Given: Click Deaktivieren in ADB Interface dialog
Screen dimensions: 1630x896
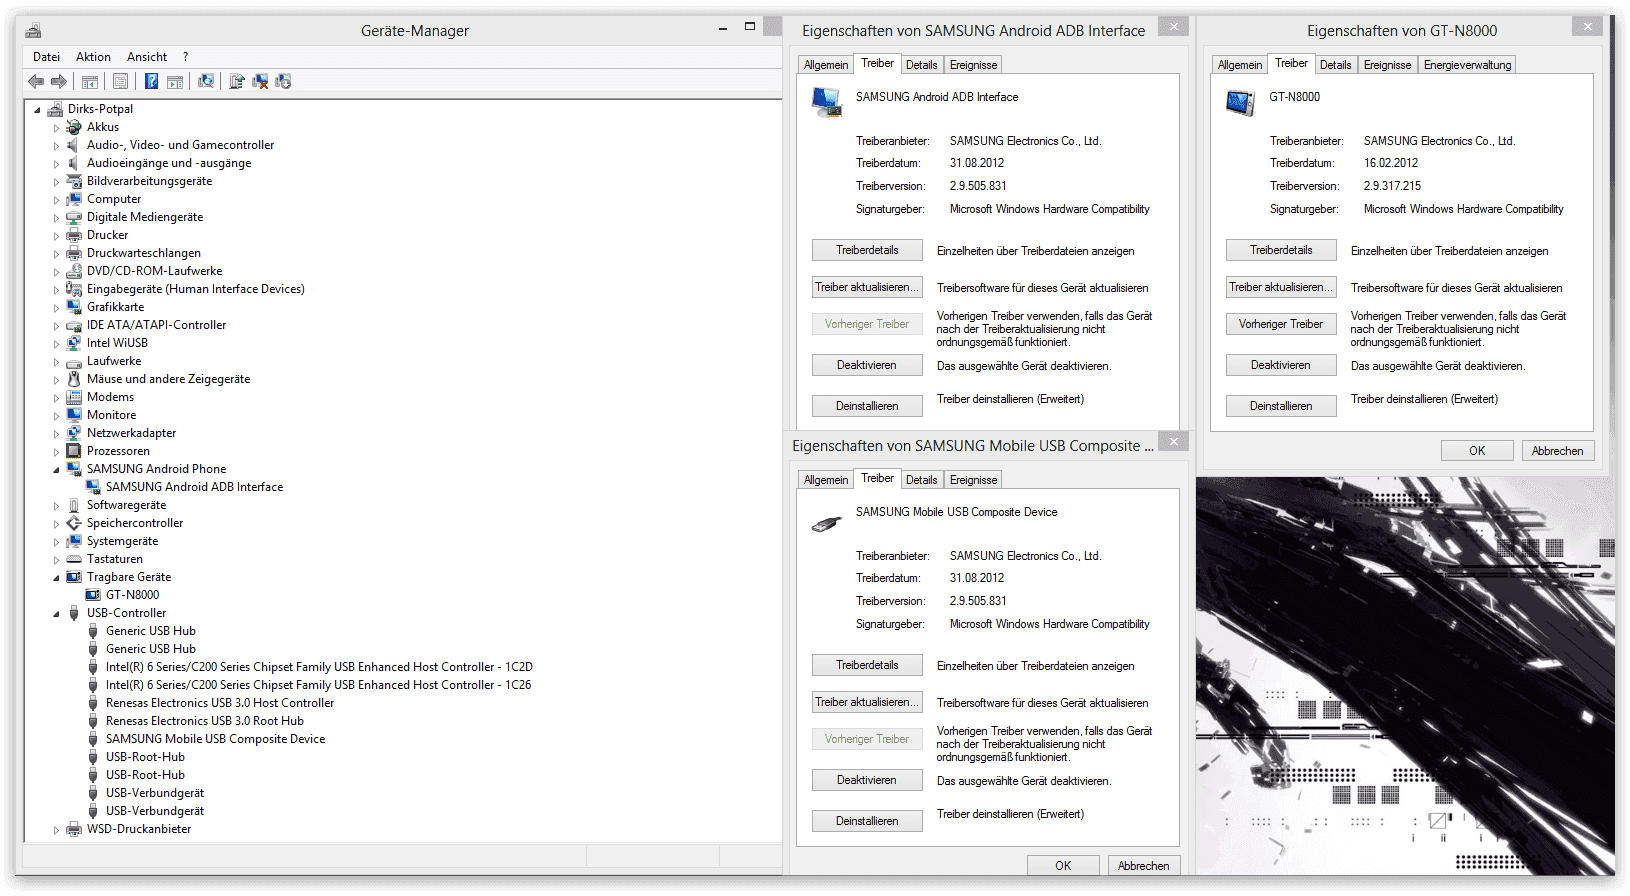Looking at the screenshot, I should pyautogui.click(x=867, y=365).
